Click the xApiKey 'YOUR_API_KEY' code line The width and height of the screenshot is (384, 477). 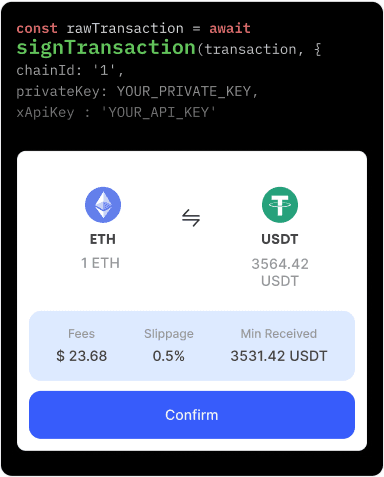[116, 112]
